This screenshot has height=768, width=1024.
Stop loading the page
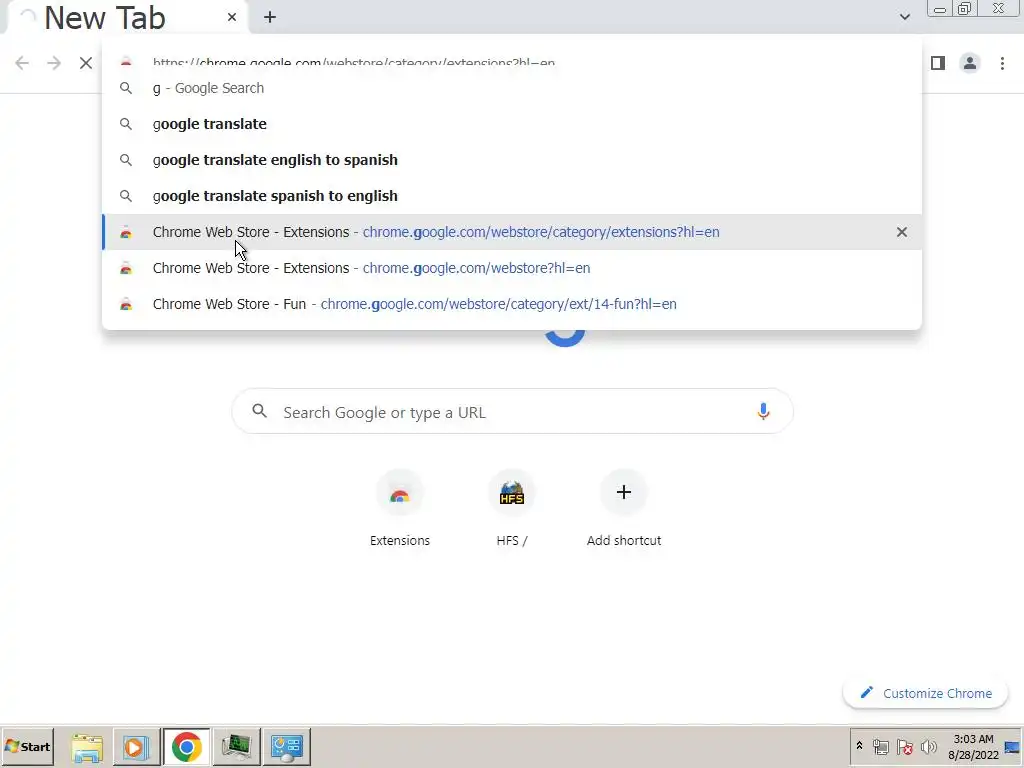click(86, 63)
